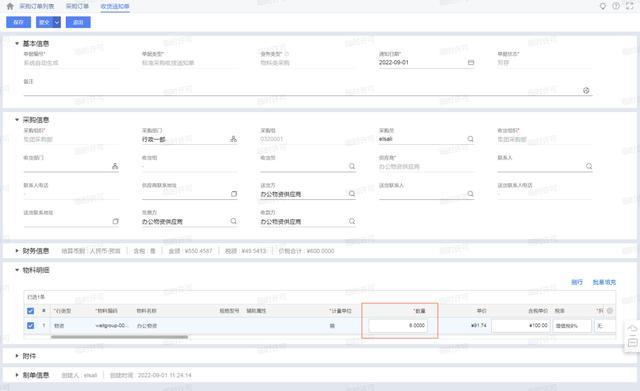
Task: Click the 删行 link
Action: pos(577,282)
